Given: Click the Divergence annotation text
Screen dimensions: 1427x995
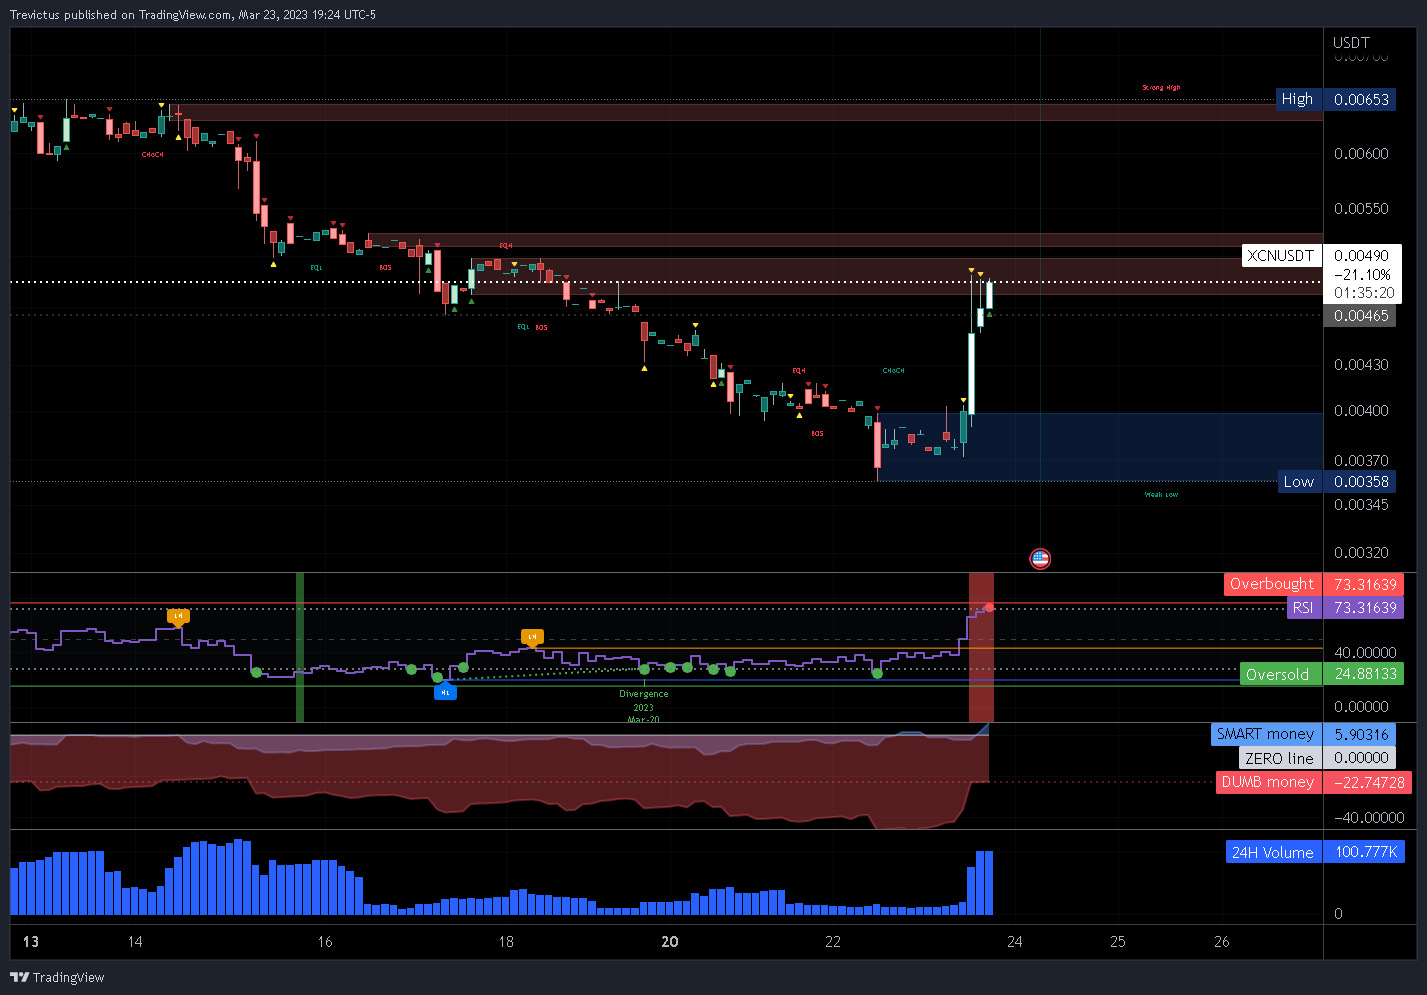Looking at the screenshot, I should [x=643, y=693].
